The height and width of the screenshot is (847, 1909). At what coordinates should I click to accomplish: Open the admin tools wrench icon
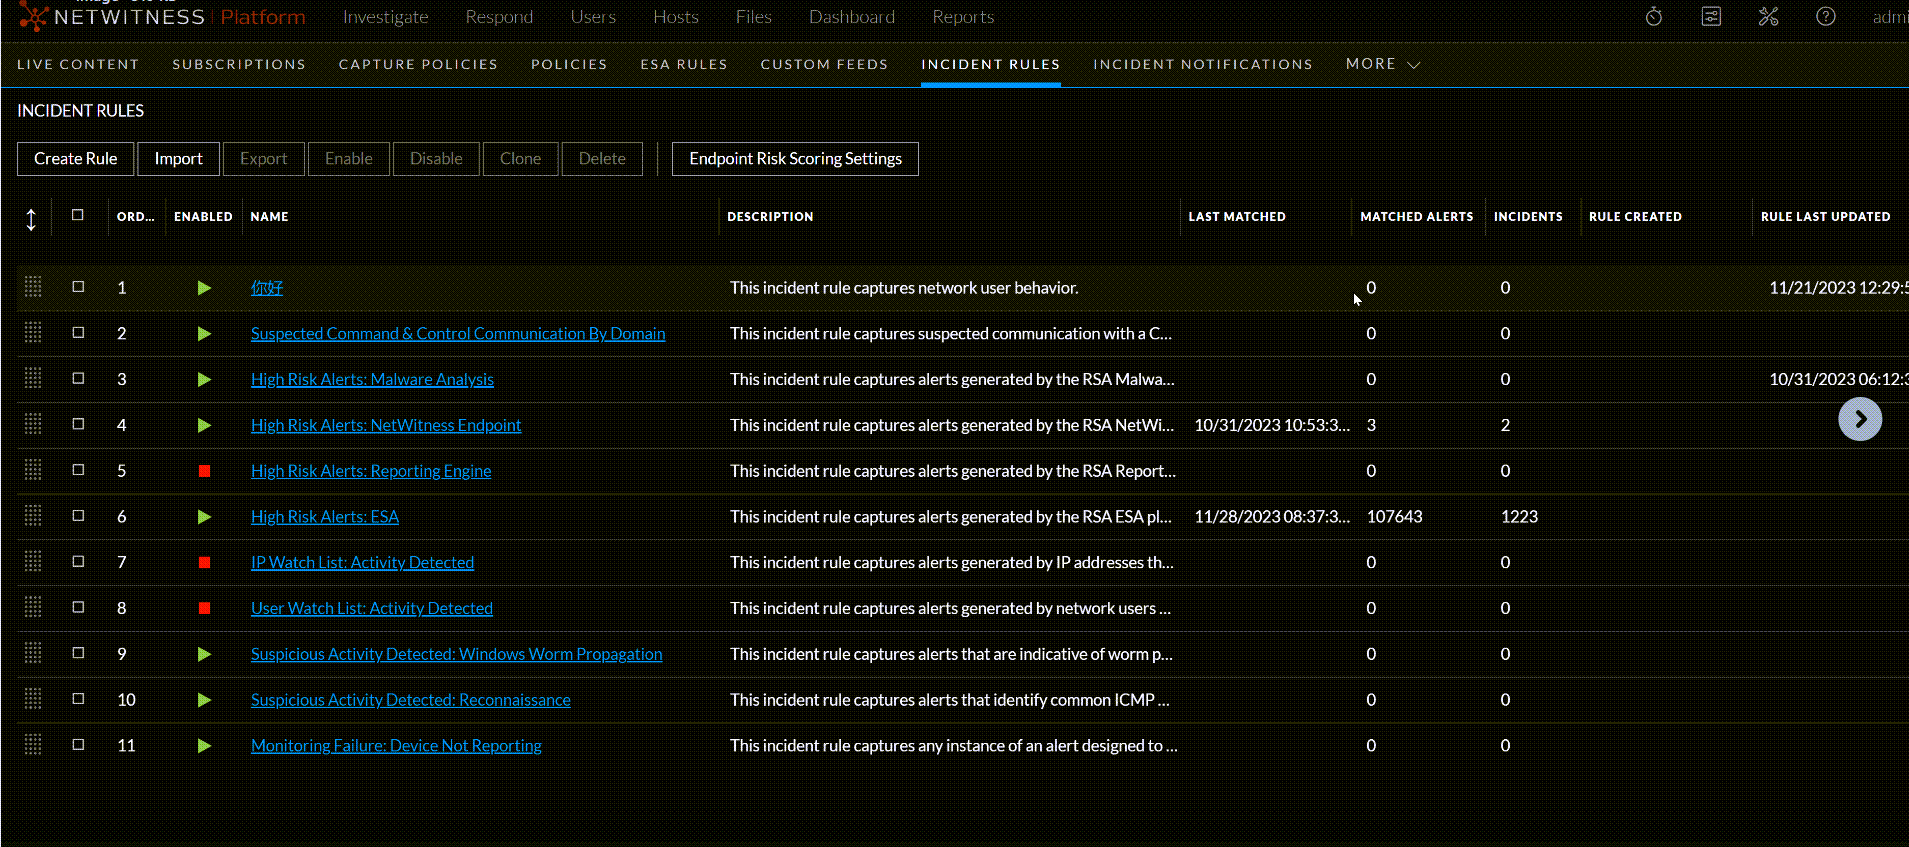pyautogui.click(x=1768, y=17)
